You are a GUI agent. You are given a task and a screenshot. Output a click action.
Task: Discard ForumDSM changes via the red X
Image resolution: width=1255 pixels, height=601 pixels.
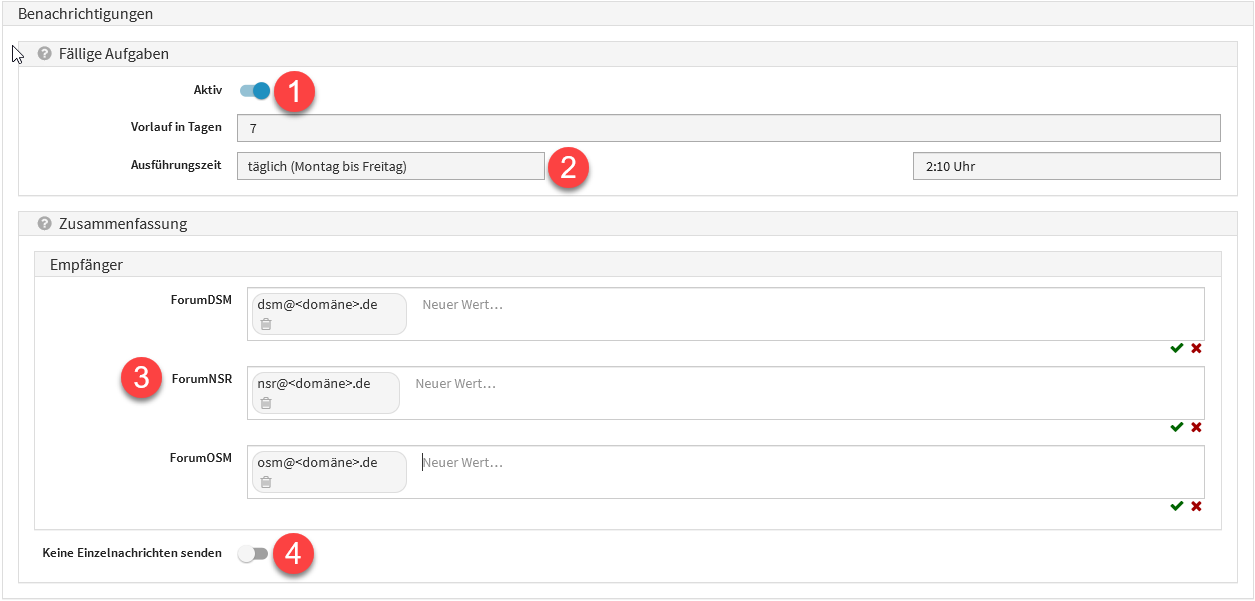pyautogui.click(x=1196, y=349)
